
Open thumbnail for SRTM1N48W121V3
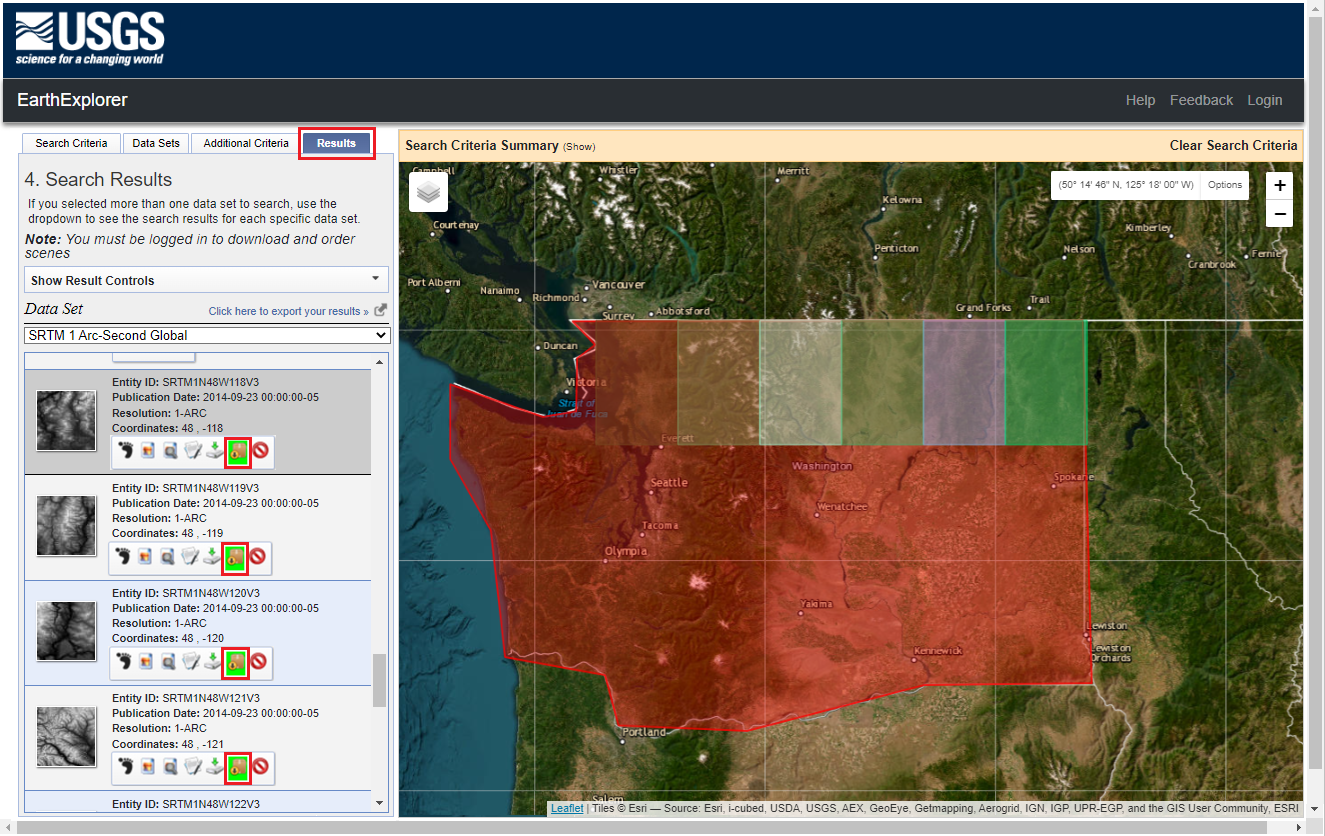[67, 736]
